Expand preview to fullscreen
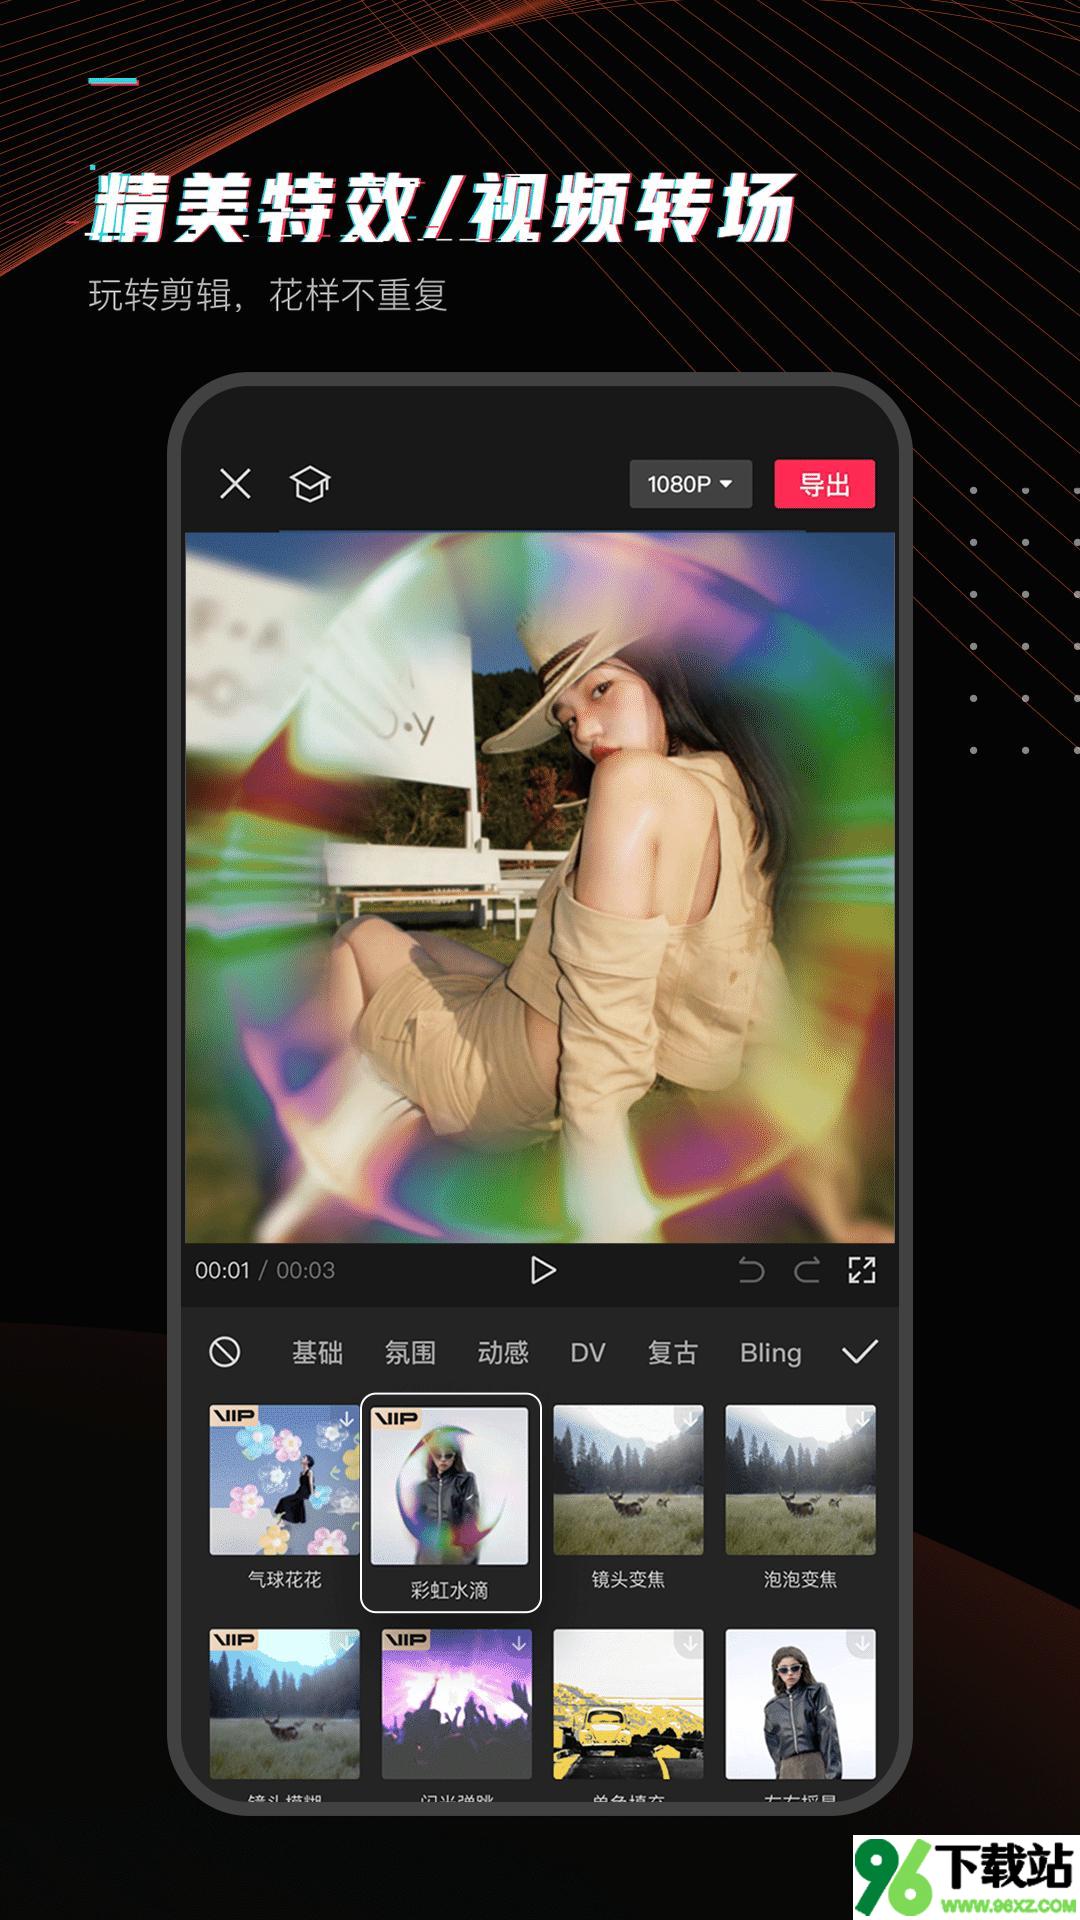 [861, 1270]
